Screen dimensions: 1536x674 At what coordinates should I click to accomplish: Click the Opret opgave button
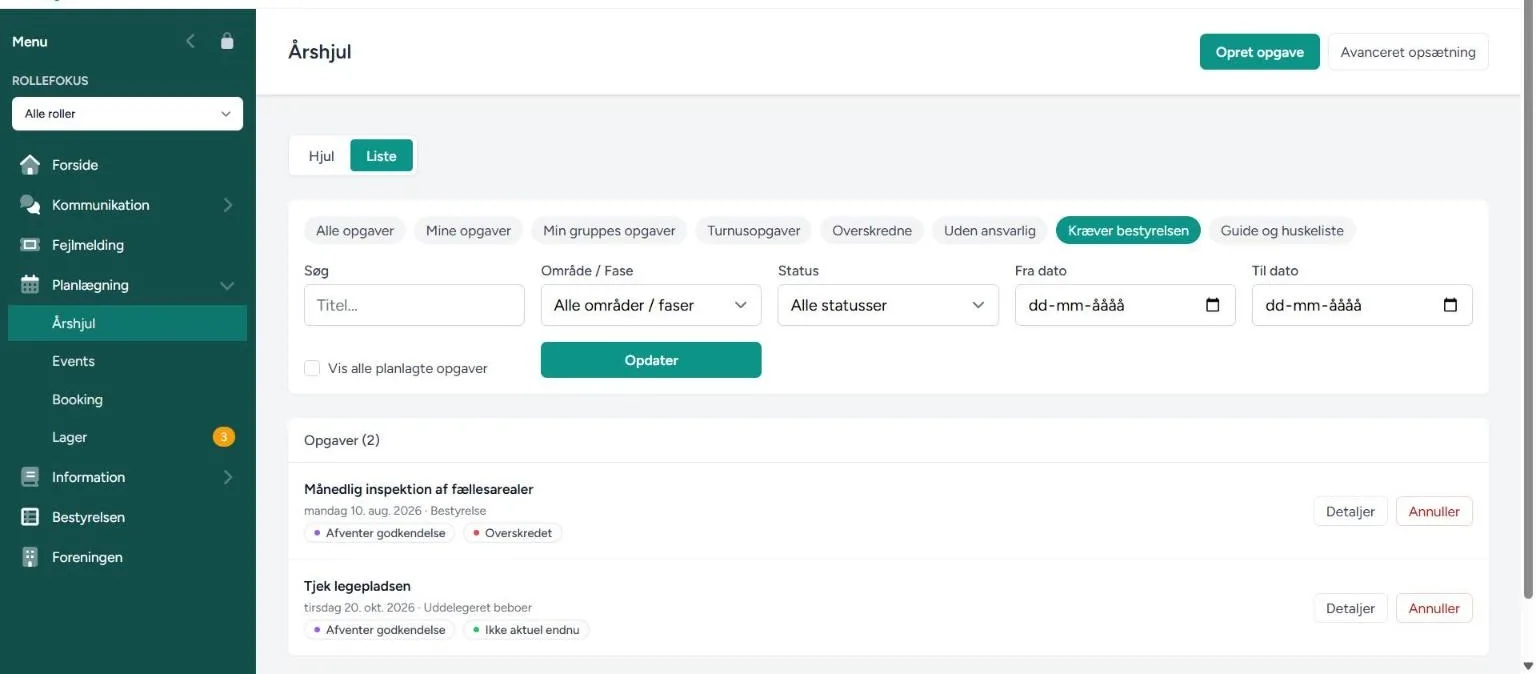coord(1260,52)
